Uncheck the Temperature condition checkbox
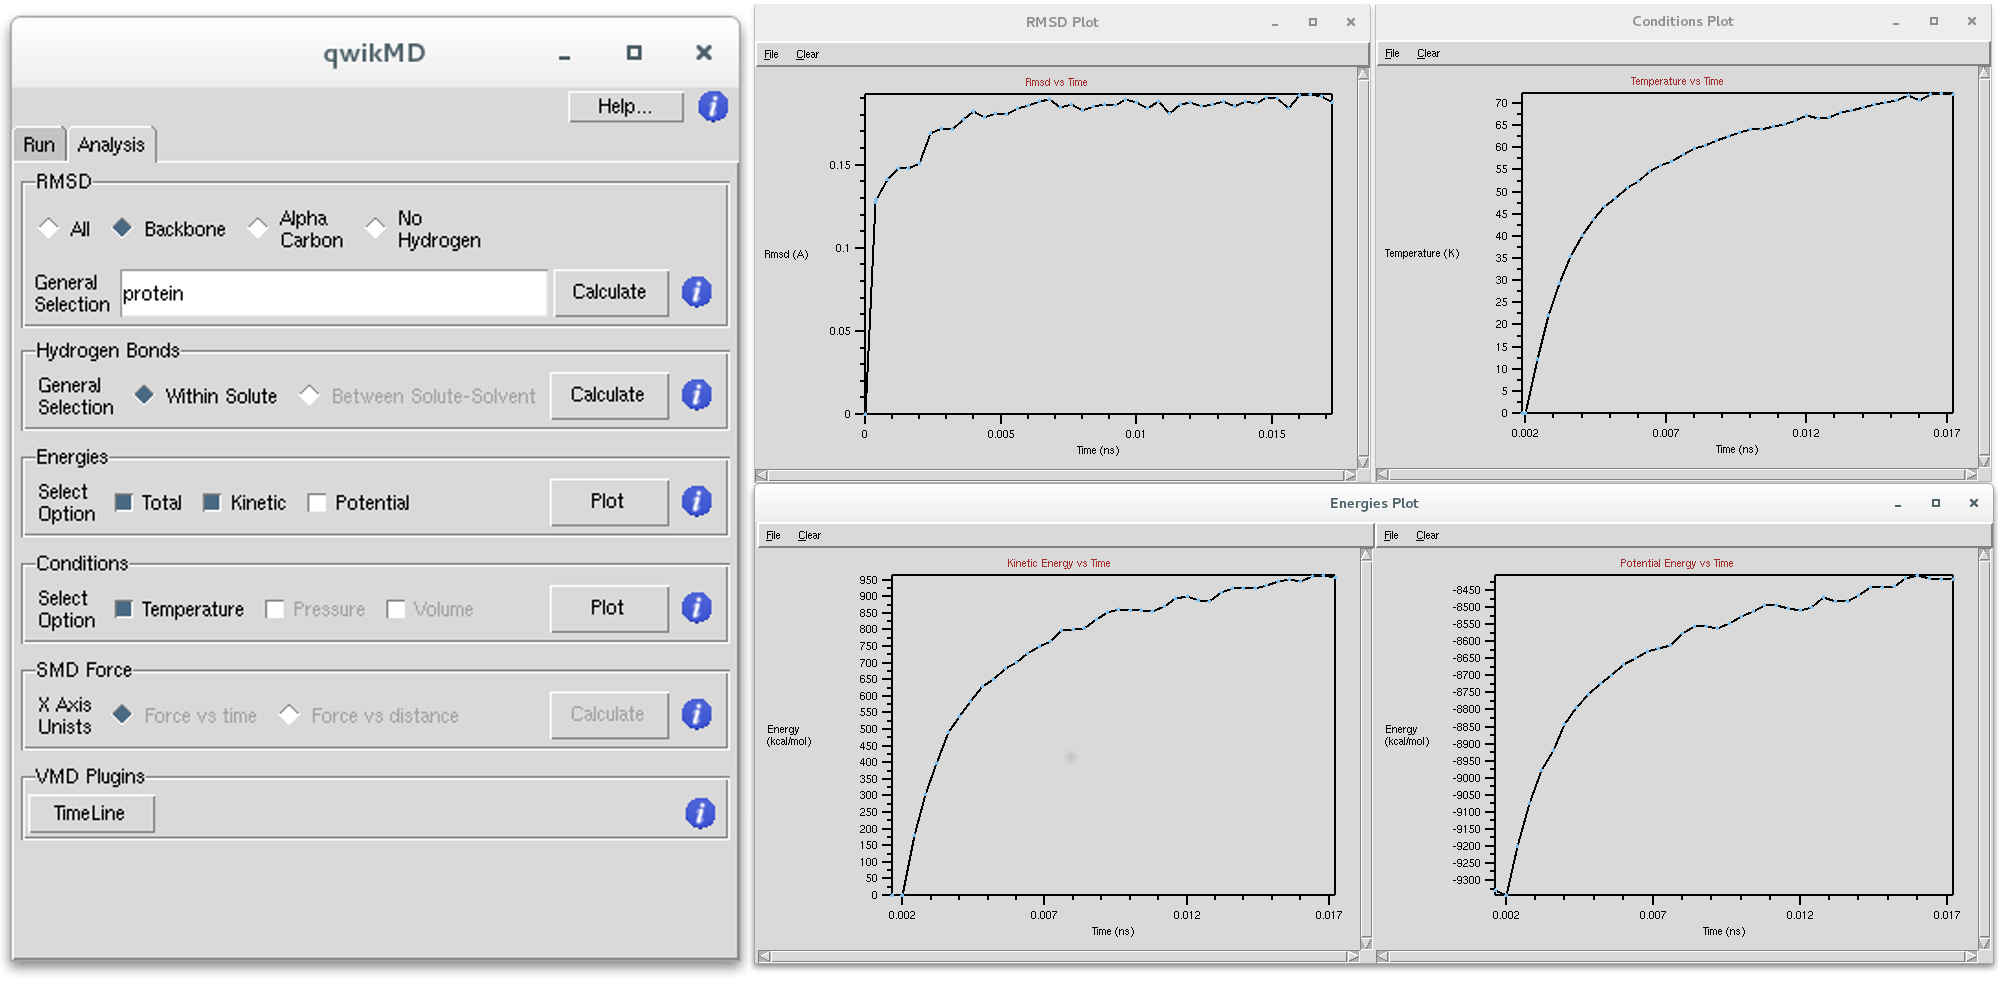The height and width of the screenshot is (982, 1998). [x=124, y=609]
